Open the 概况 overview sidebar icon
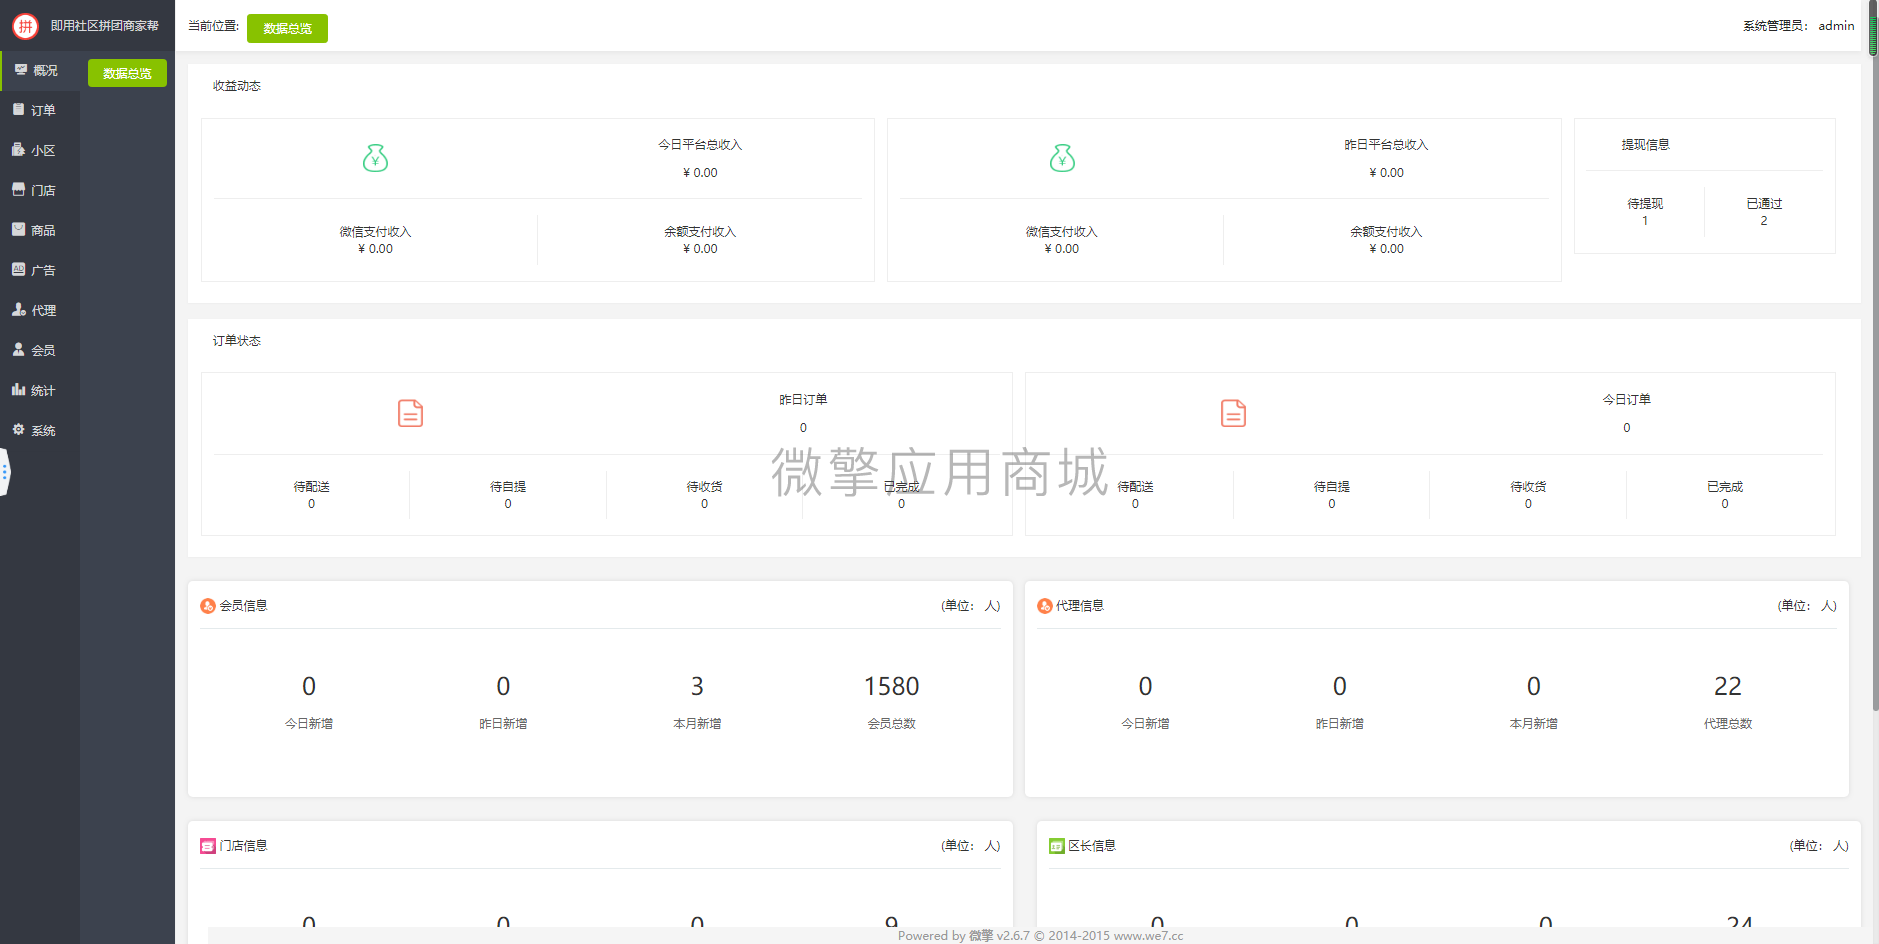Screen dimensions: 1879x944 point(20,70)
